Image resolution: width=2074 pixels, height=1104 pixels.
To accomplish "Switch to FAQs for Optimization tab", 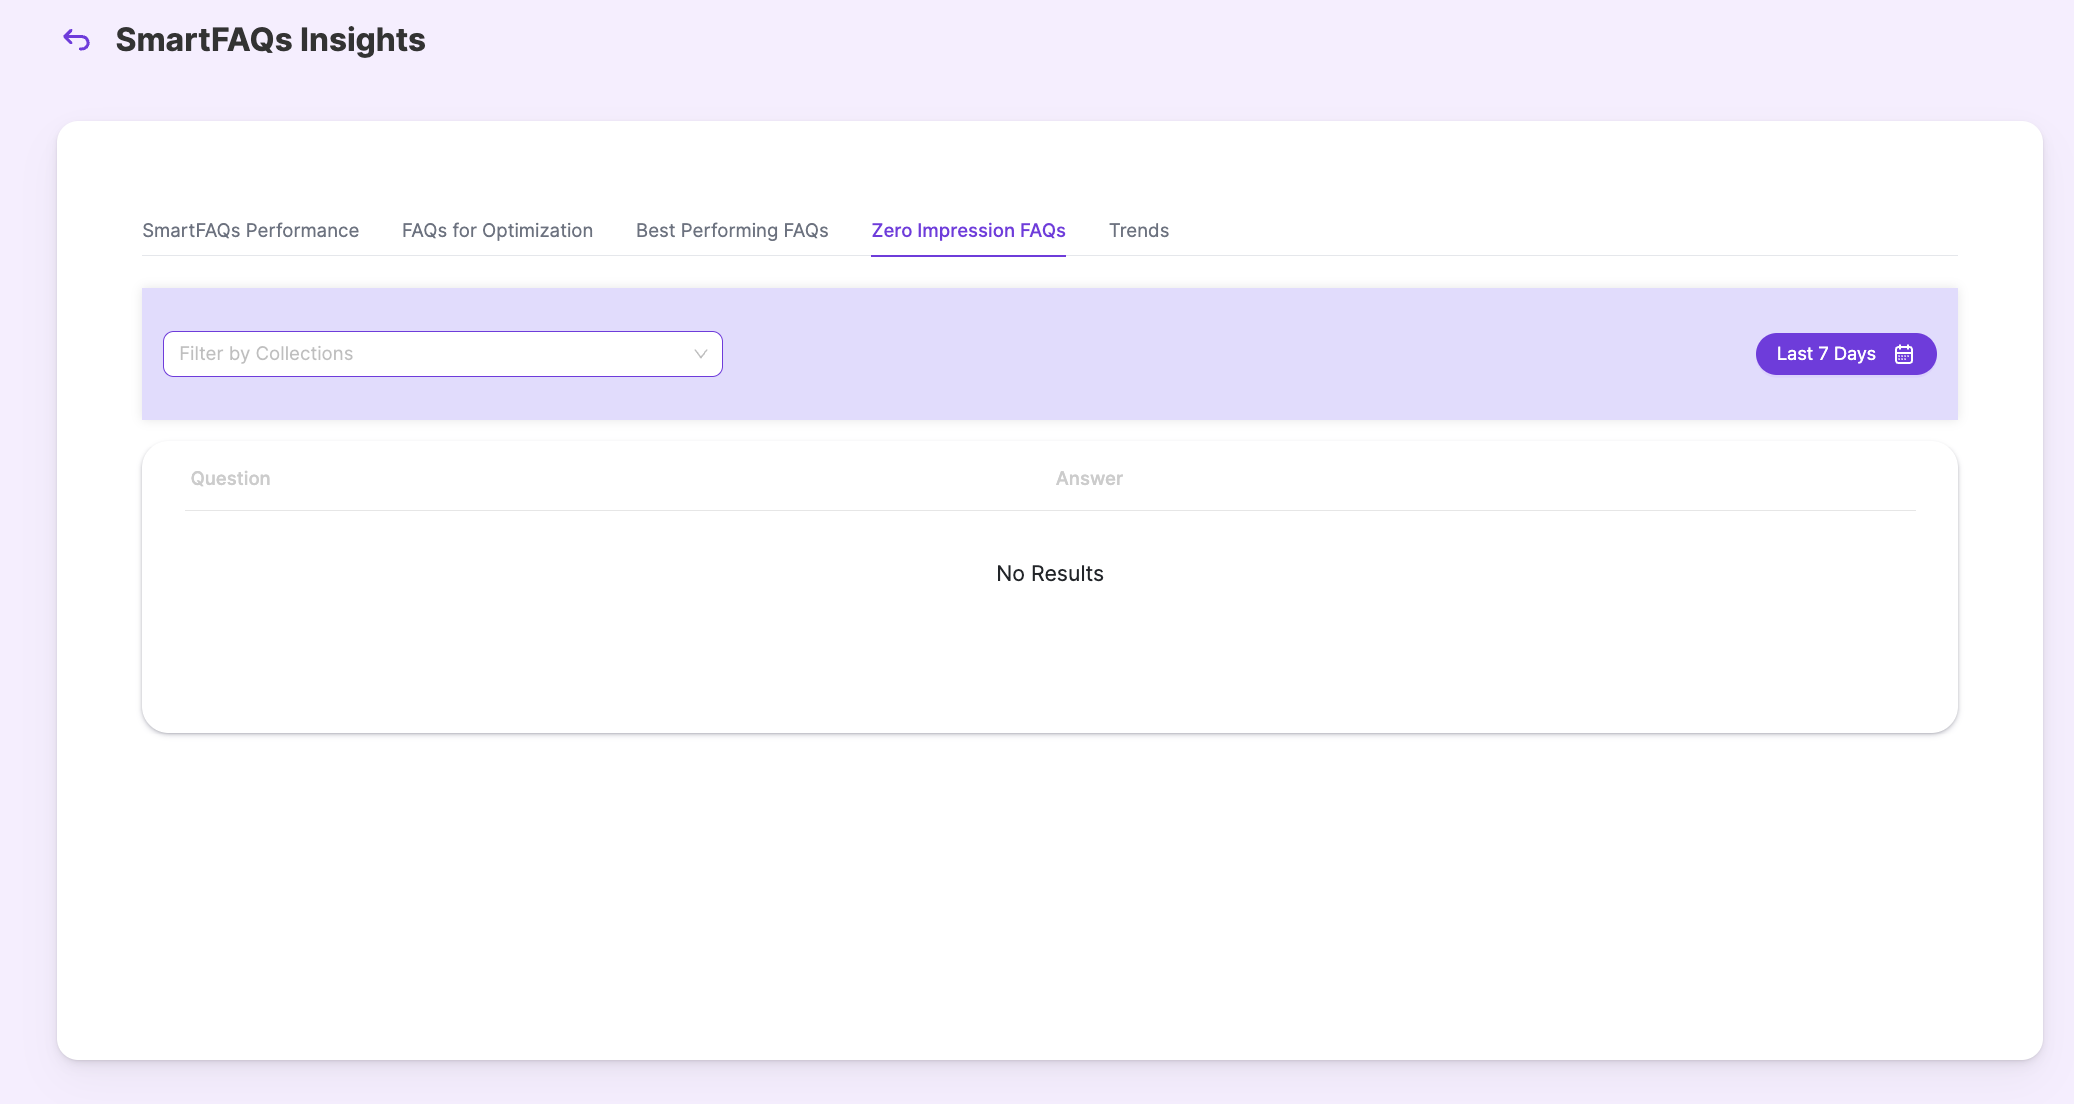I will pos(497,230).
